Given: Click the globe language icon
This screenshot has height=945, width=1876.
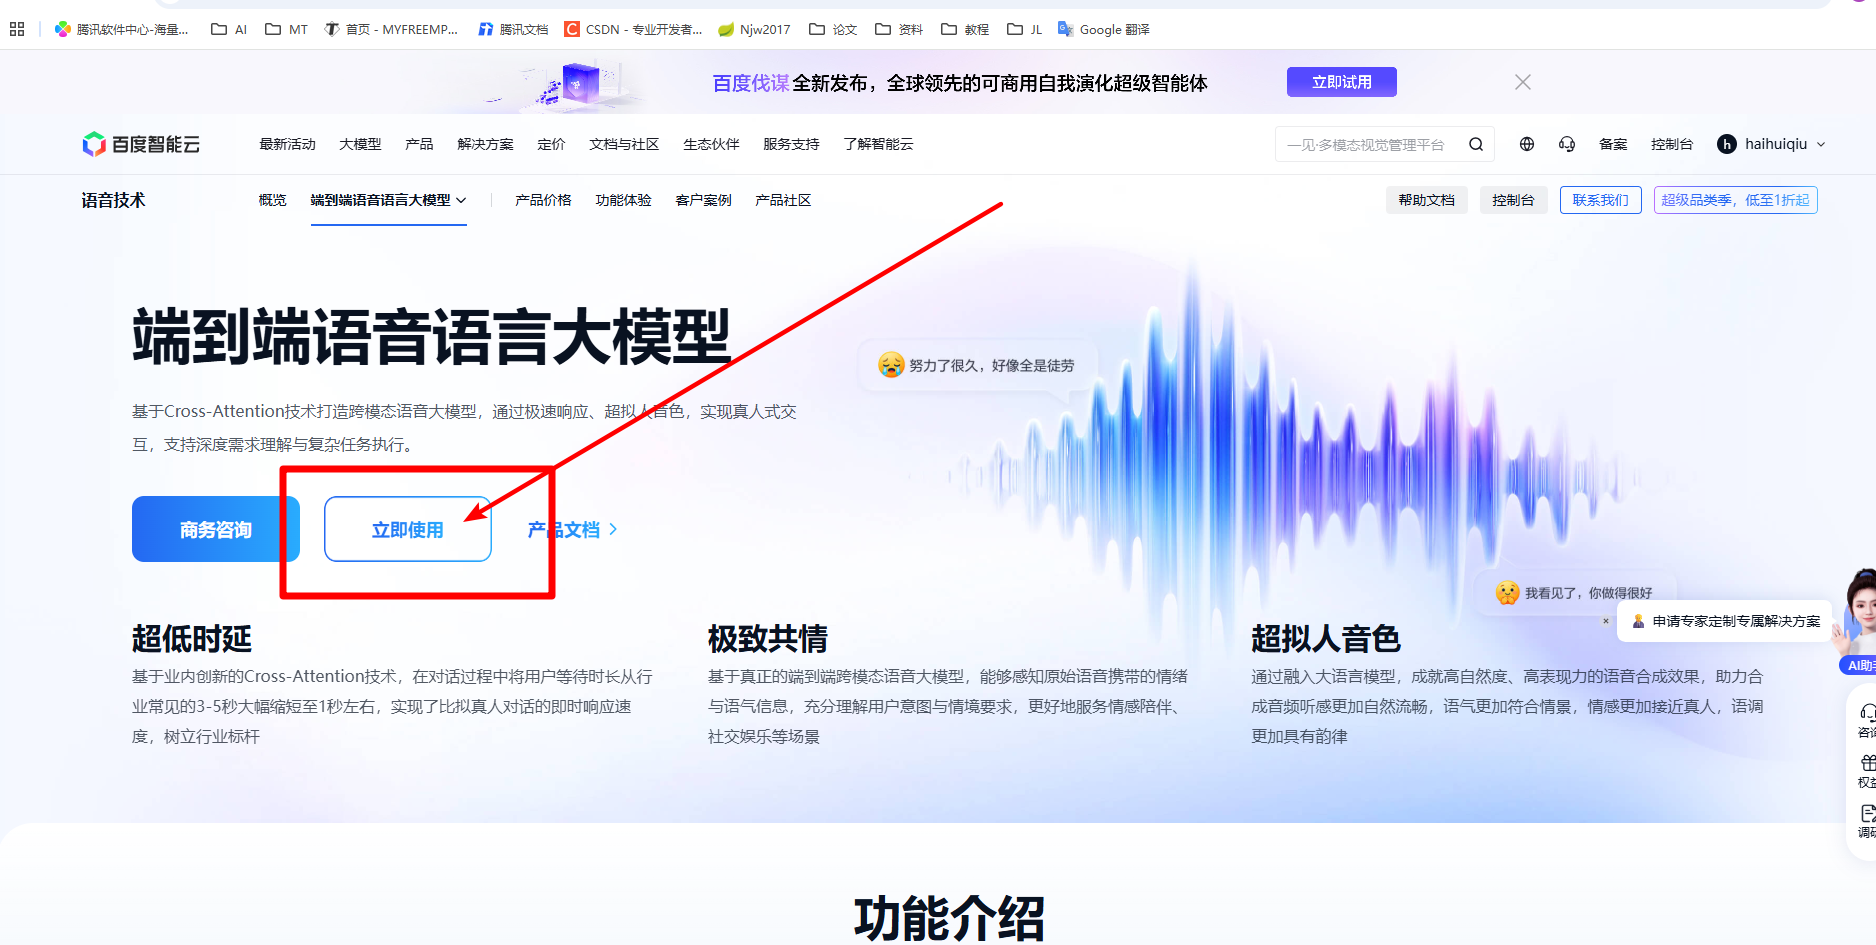Looking at the screenshot, I should coord(1527,144).
